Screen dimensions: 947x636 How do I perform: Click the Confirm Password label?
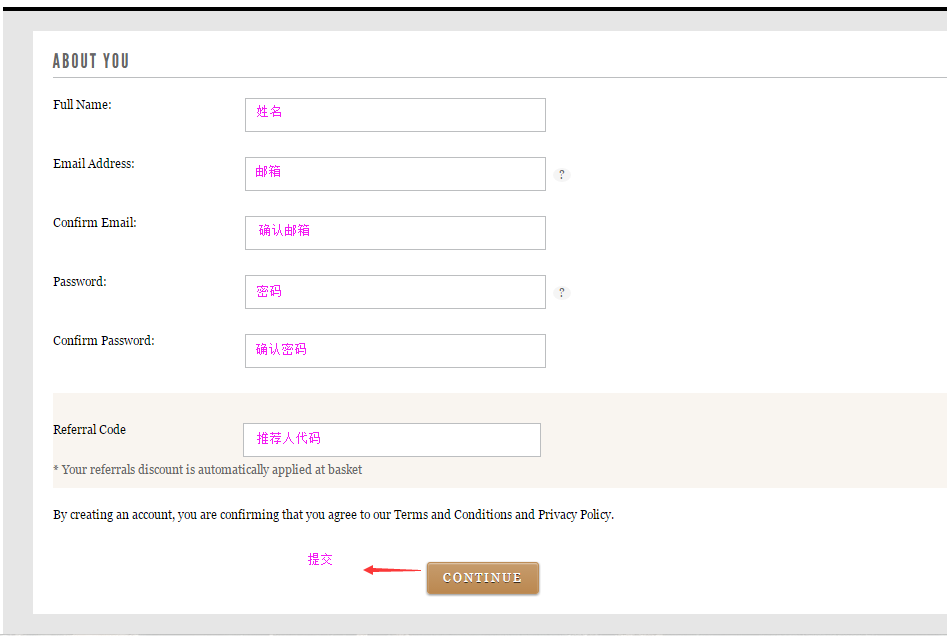(104, 341)
